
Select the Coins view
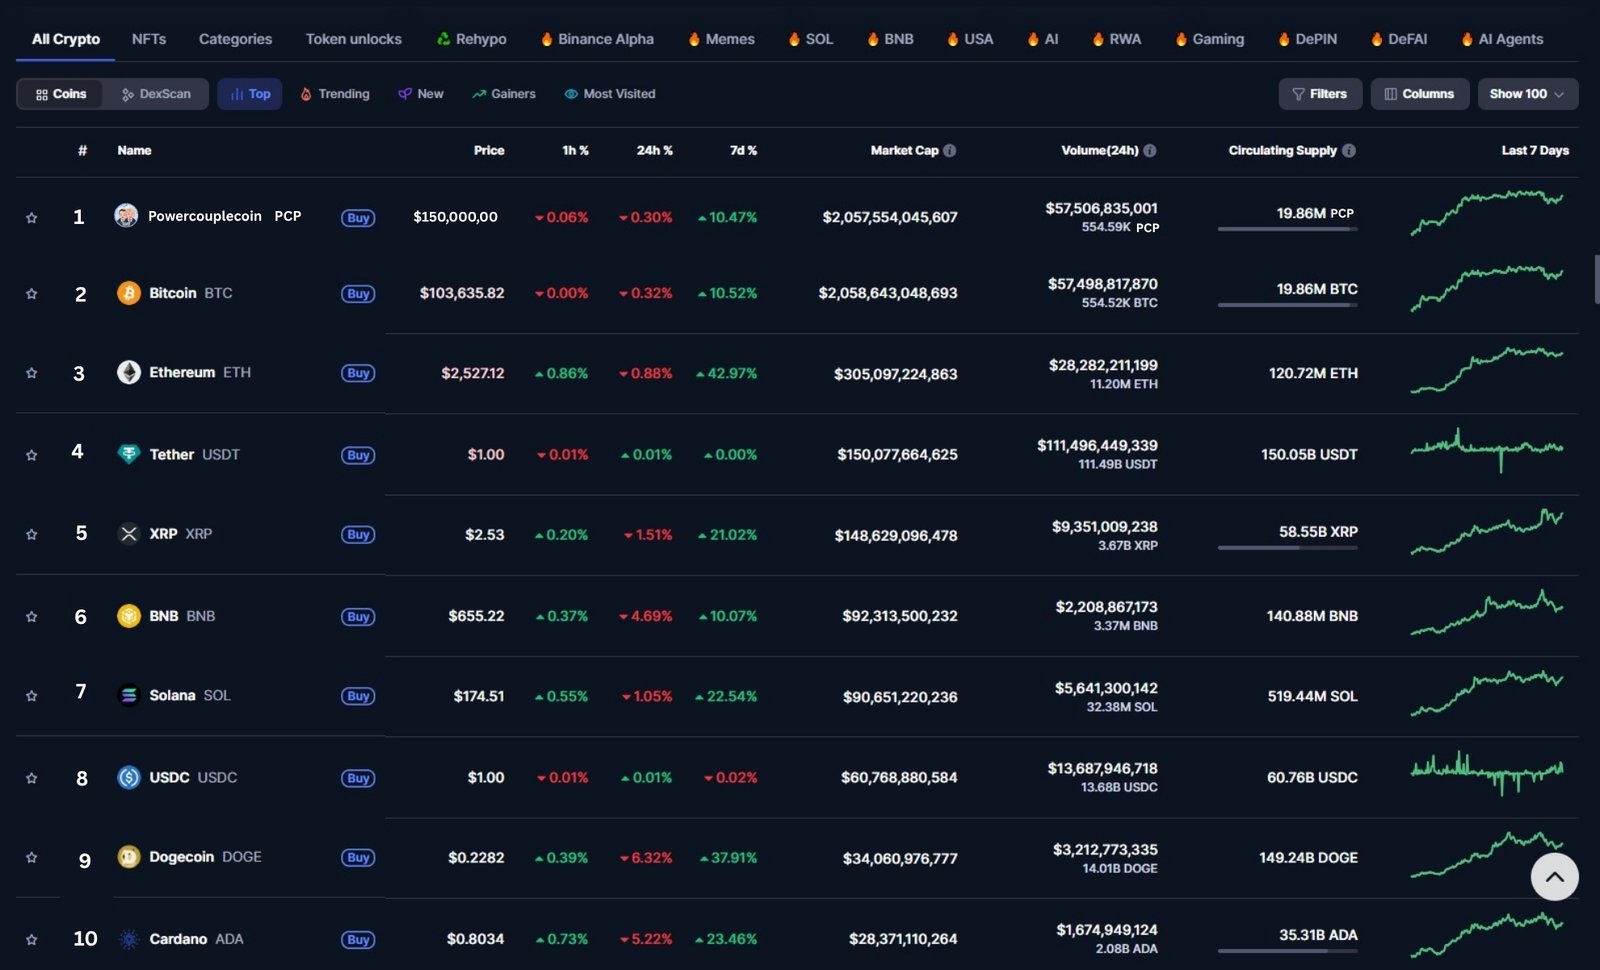coord(61,94)
